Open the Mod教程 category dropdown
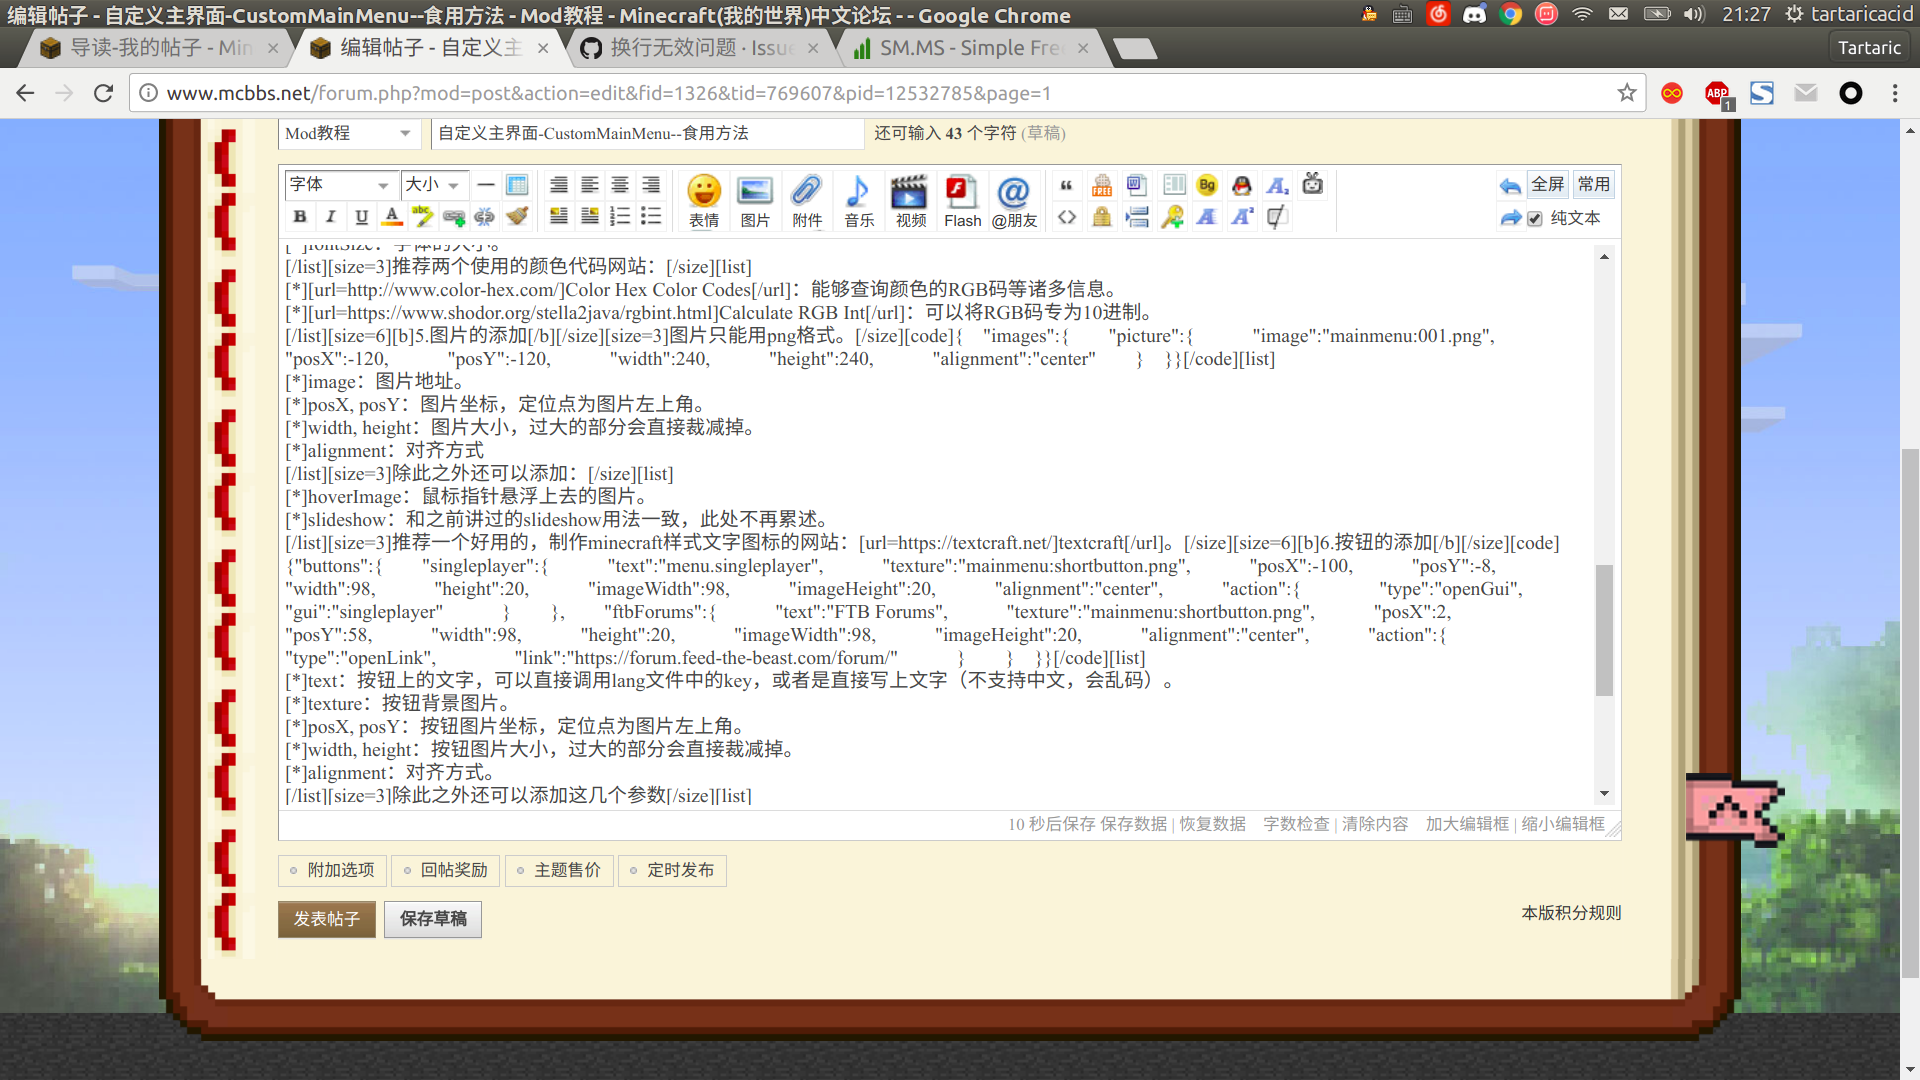Image resolution: width=1920 pixels, height=1080 pixels. coord(349,133)
